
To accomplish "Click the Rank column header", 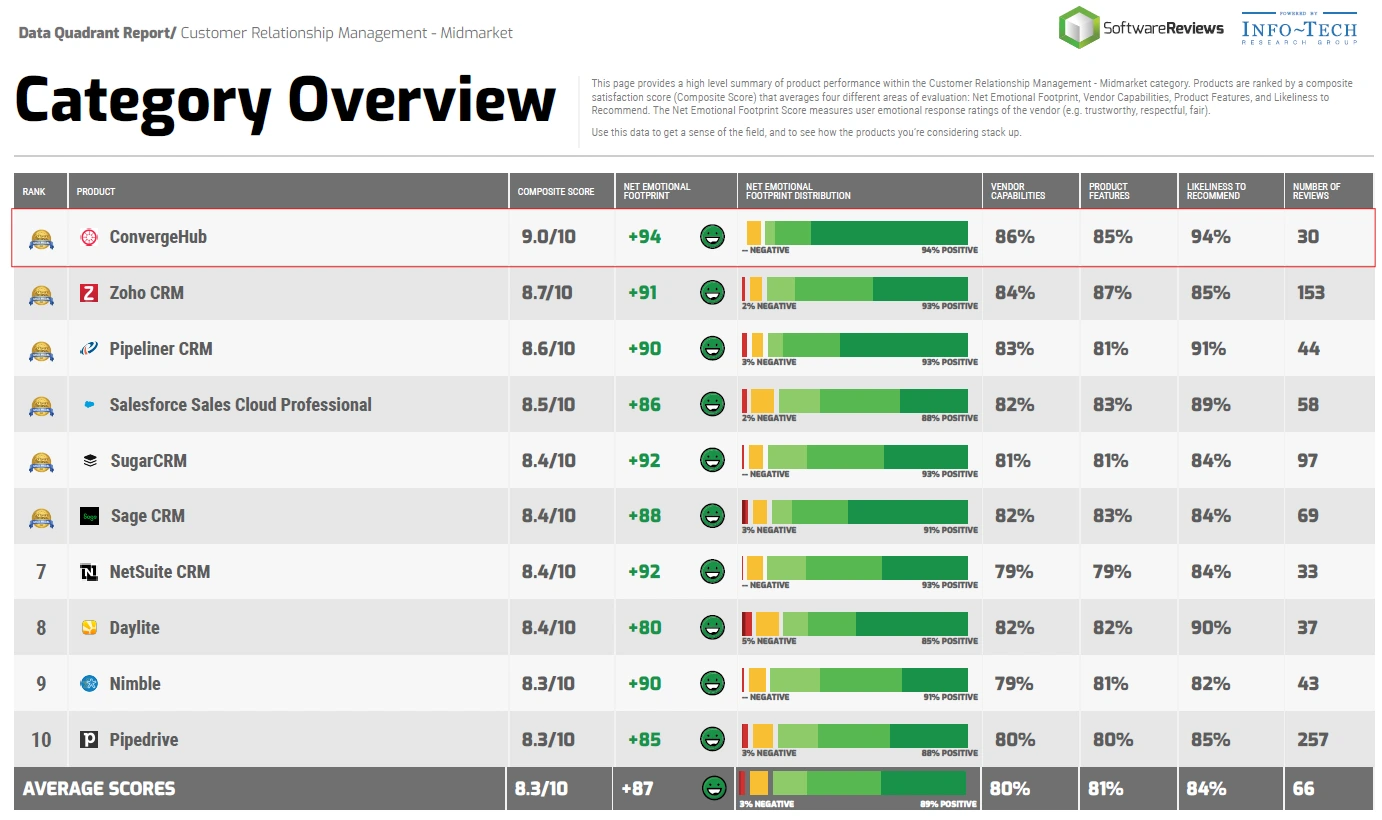I will (41, 190).
